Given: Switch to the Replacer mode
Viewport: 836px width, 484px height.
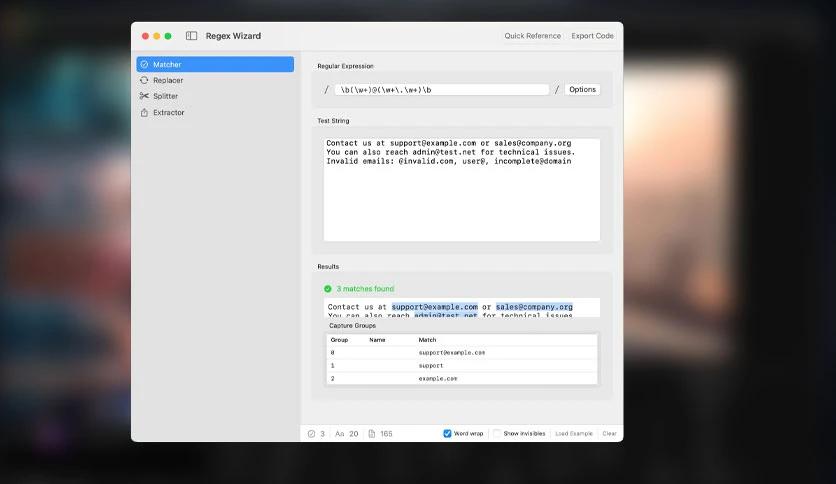Looking at the screenshot, I should [168, 80].
